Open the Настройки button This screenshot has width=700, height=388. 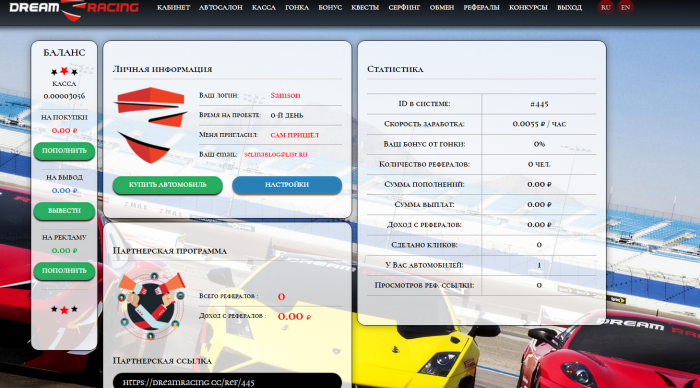[x=287, y=185]
